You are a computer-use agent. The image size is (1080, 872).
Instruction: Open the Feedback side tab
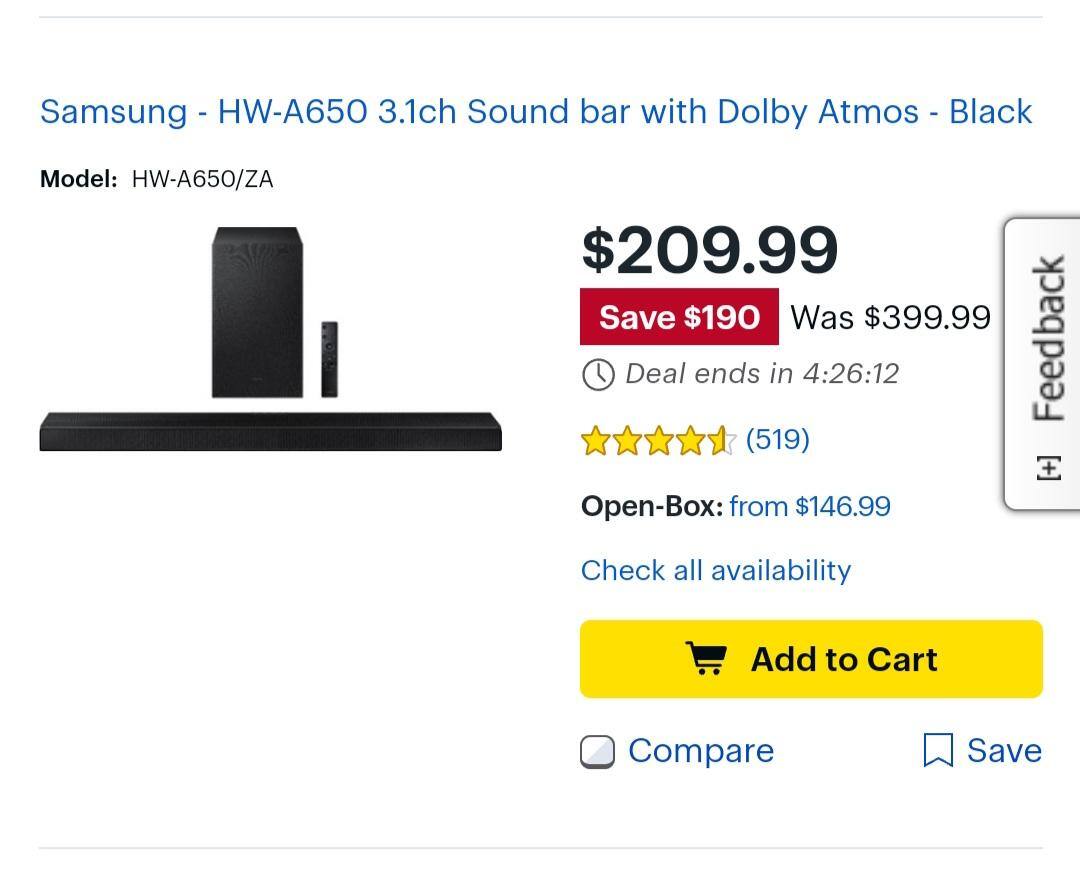coord(1047,340)
